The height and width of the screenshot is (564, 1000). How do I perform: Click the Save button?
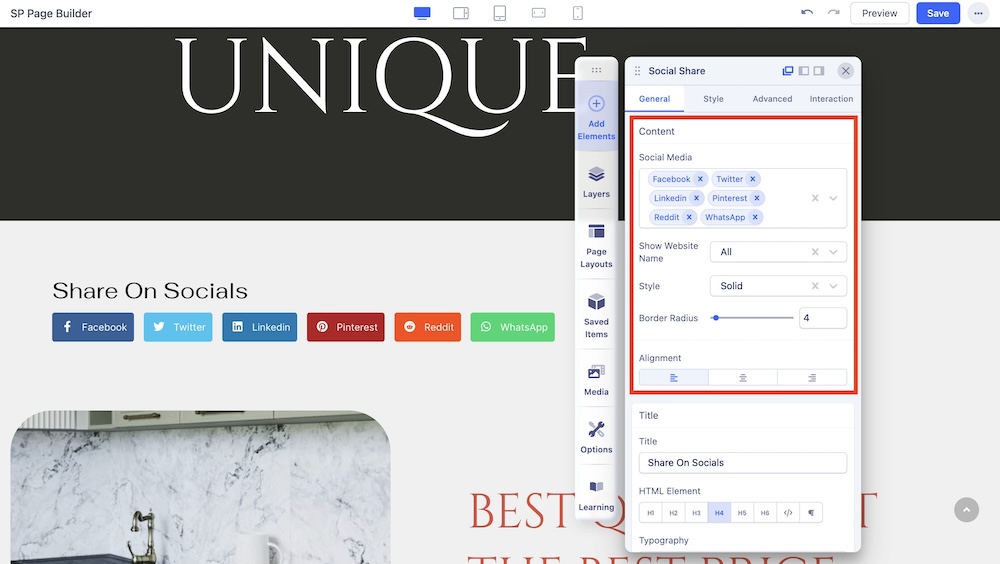tap(938, 13)
